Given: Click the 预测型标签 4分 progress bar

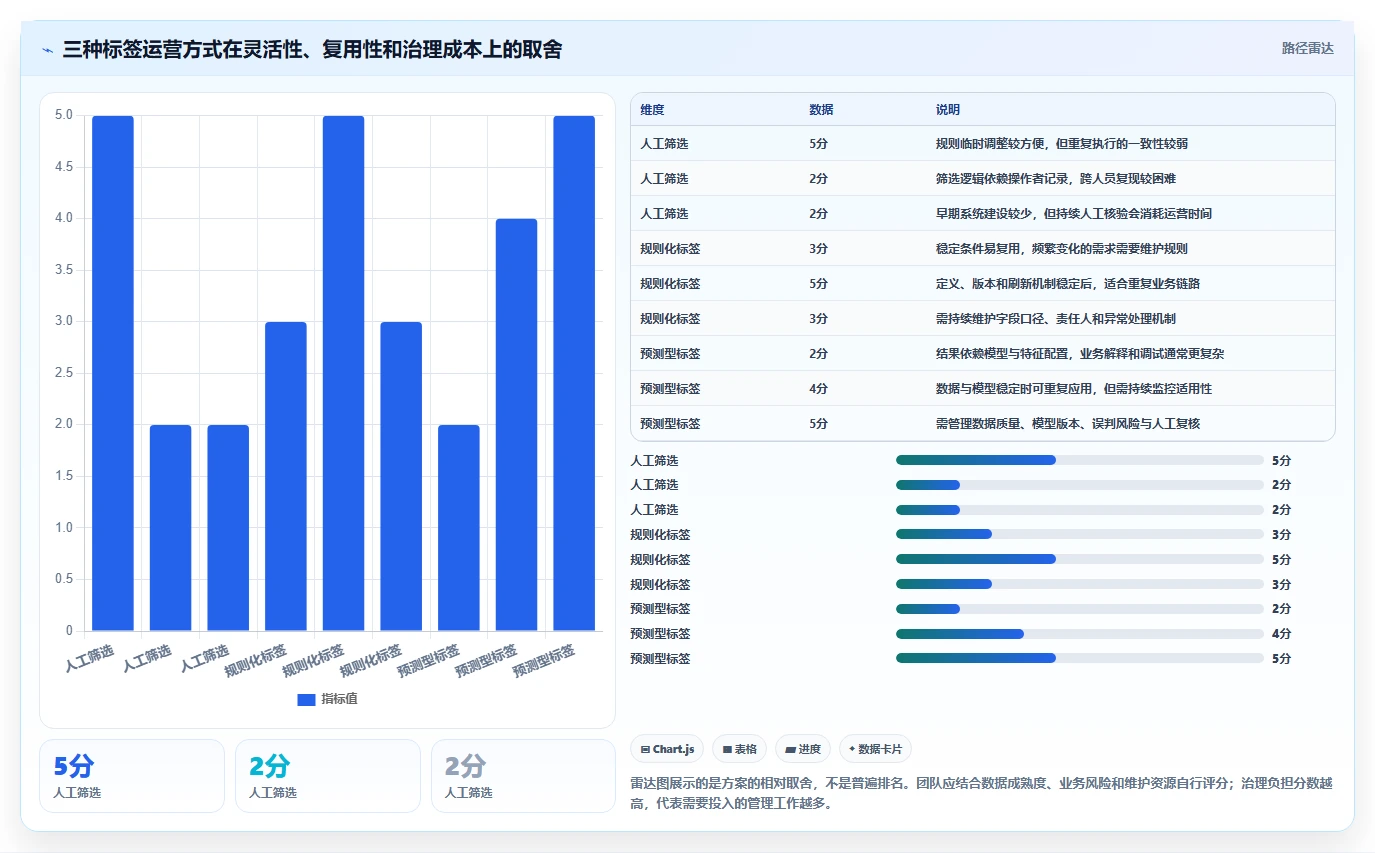Looking at the screenshot, I should coord(1080,634).
